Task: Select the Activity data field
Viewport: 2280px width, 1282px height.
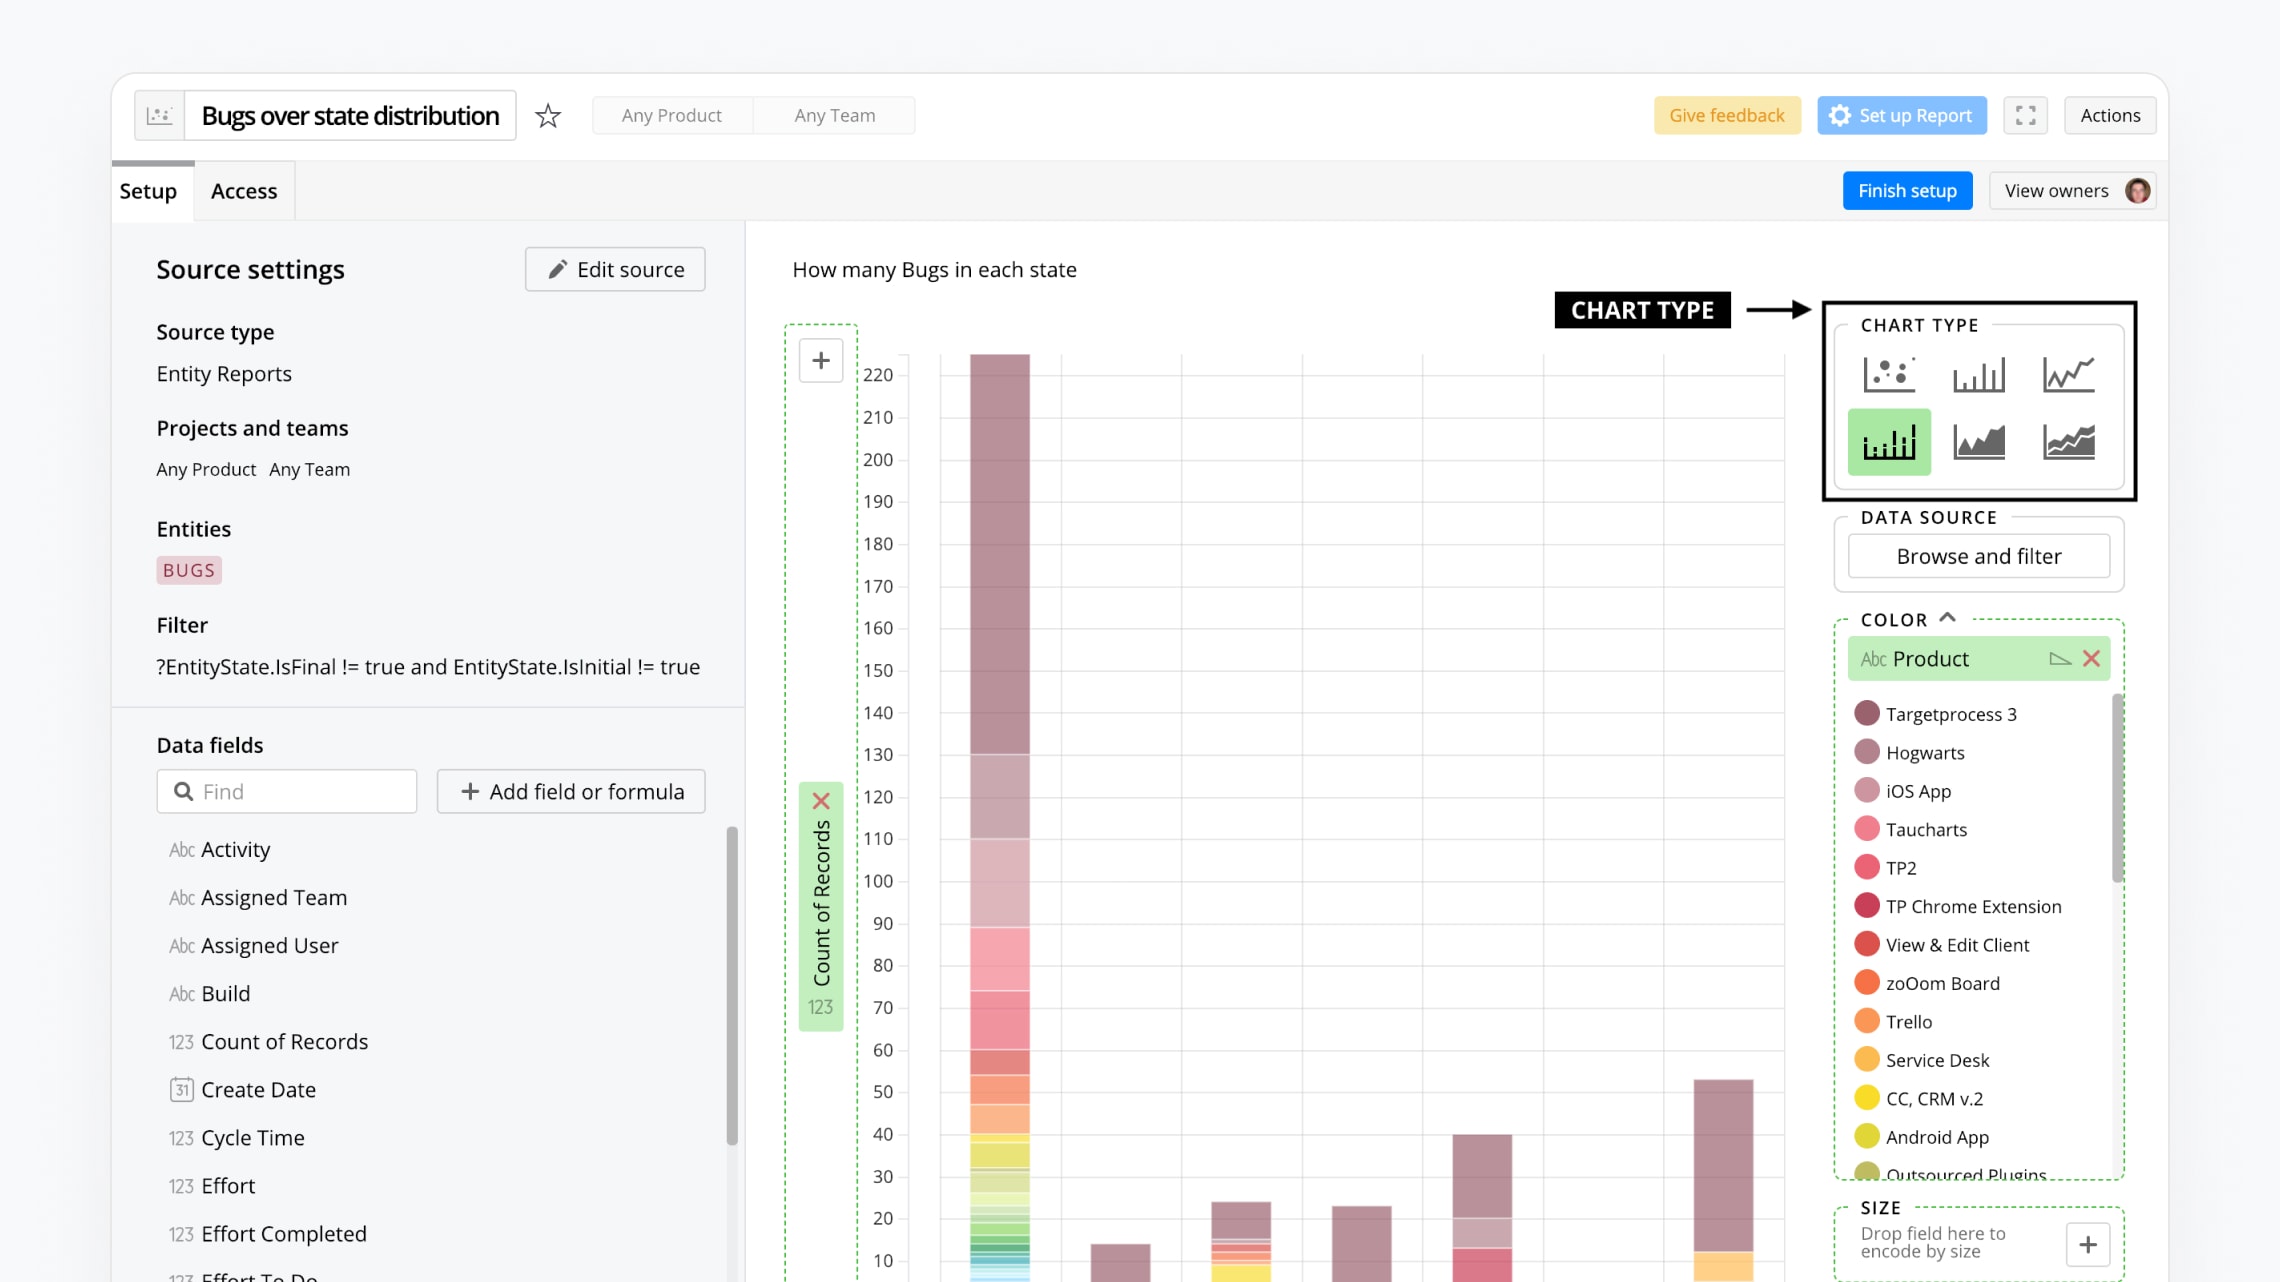Action: click(x=235, y=849)
